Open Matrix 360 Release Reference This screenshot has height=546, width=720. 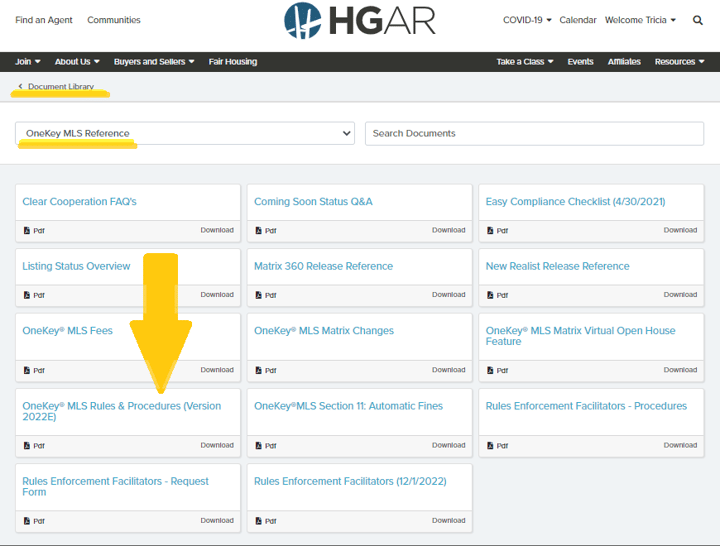point(323,266)
